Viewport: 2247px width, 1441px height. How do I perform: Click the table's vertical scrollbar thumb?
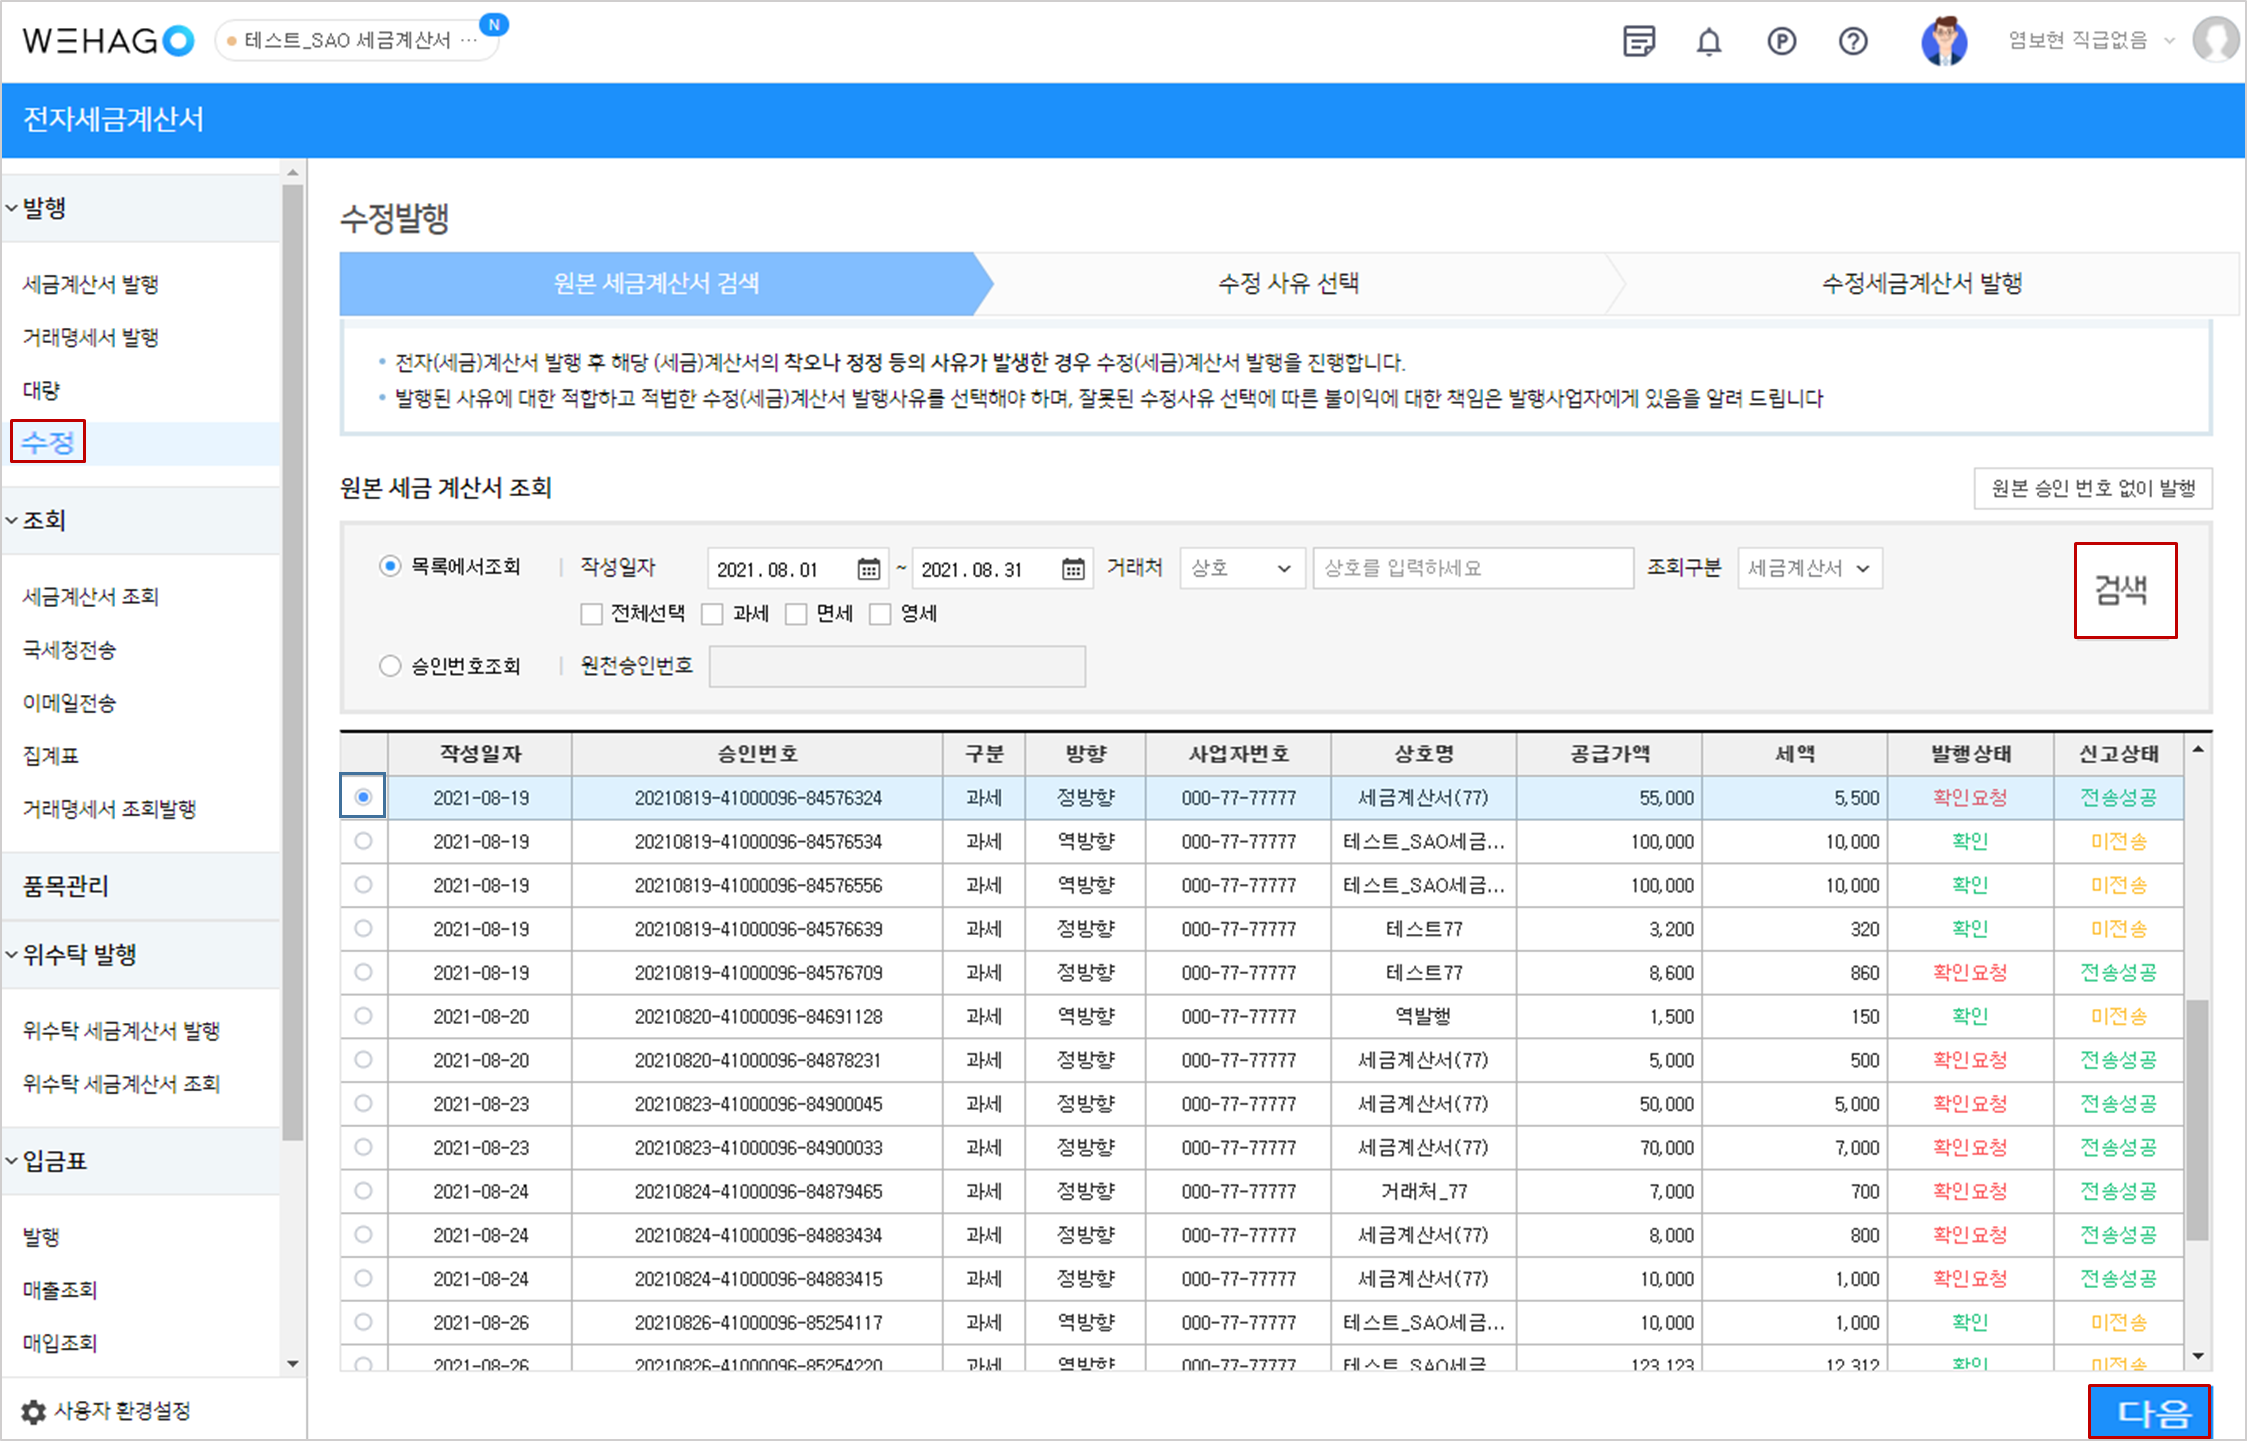2197,1118
